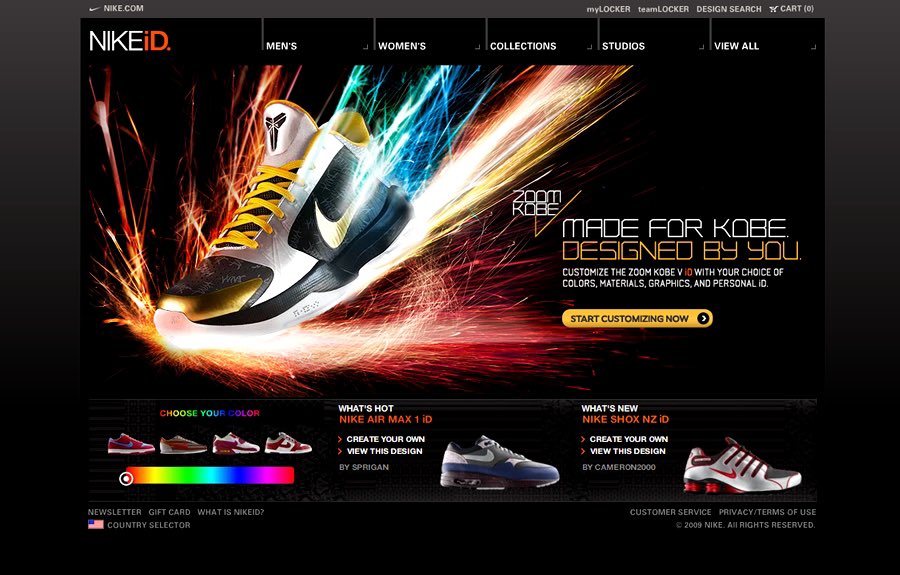Open the MEN'S menu
Image resolution: width=900 pixels, height=575 pixels.
(x=281, y=46)
